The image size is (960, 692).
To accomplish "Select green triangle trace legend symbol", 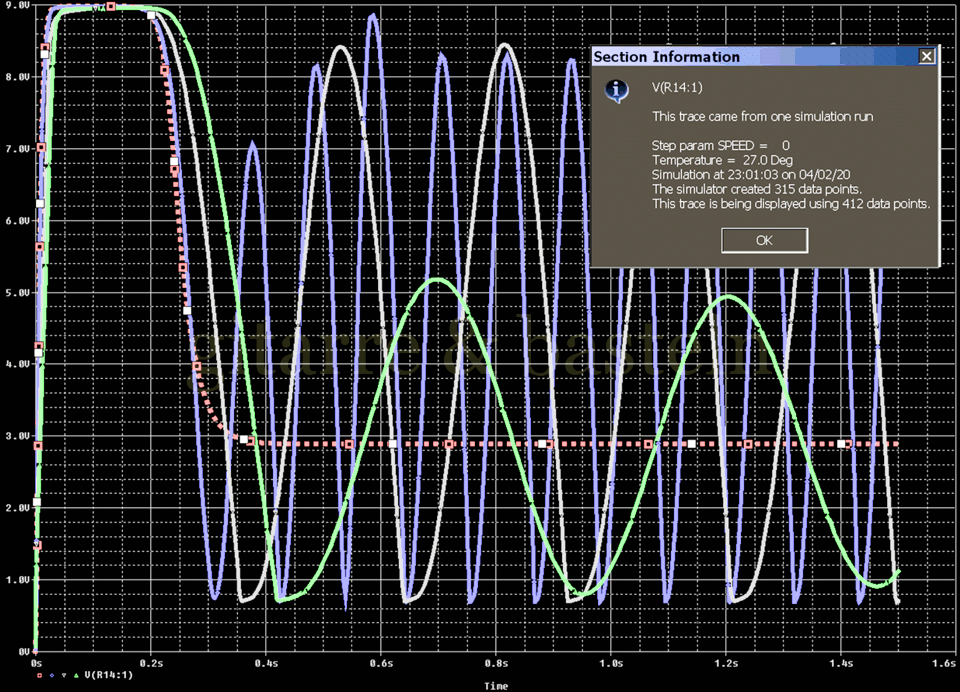I will (76, 675).
